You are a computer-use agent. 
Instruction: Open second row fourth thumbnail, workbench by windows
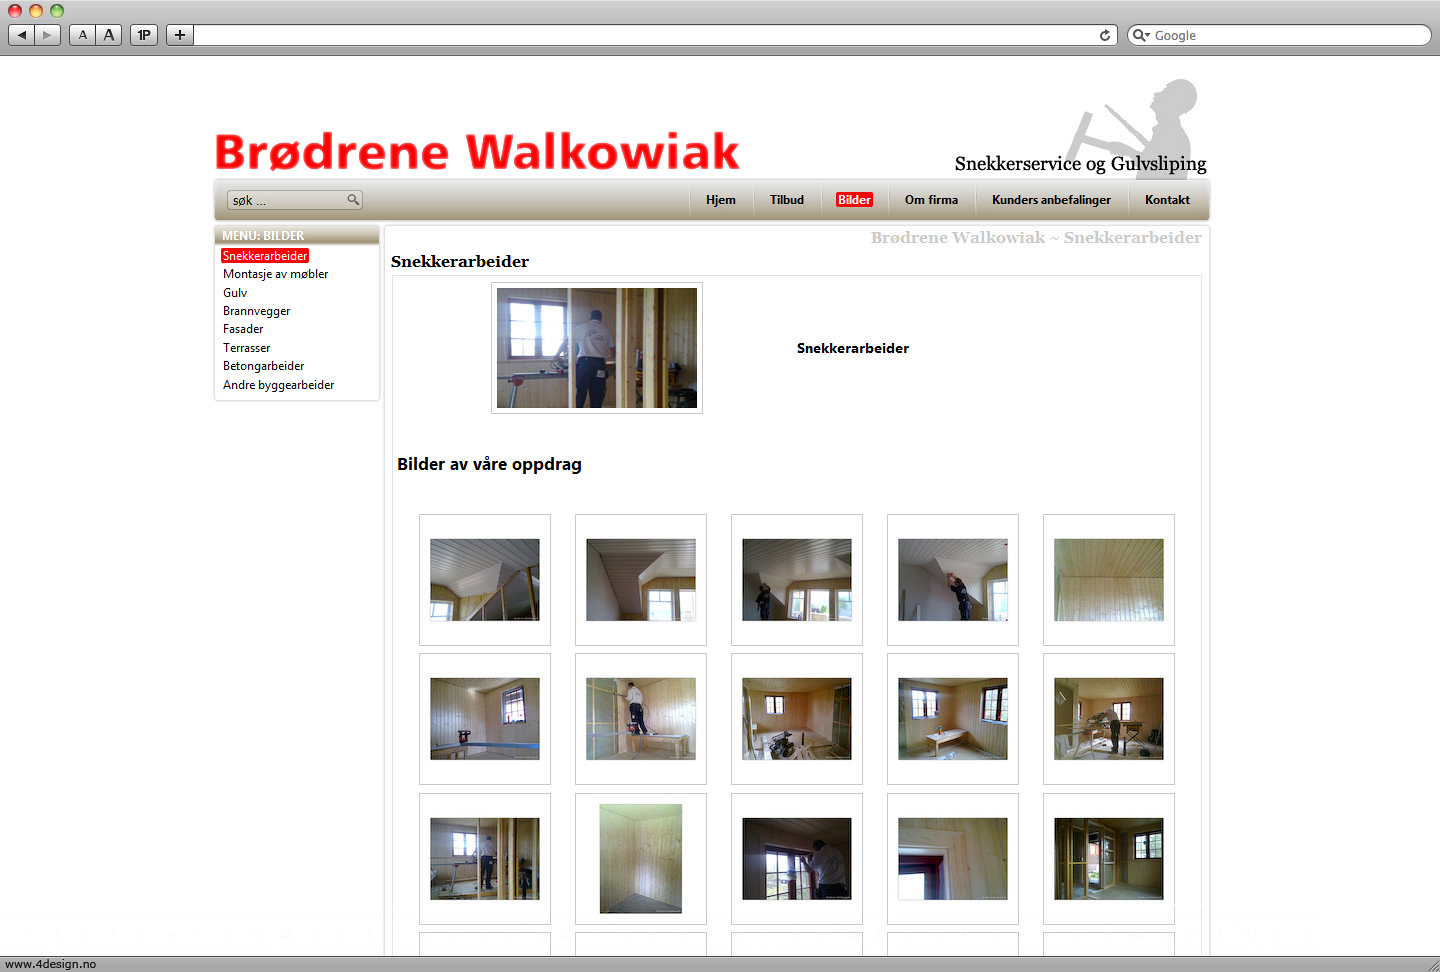coord(953,719)
